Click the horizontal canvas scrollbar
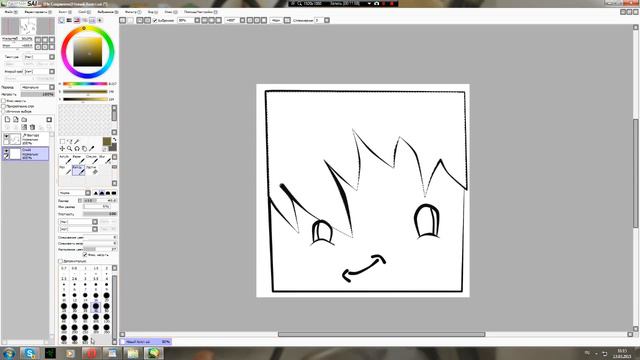Viewport: 640px width, 360px height. (x=381, y=334)
